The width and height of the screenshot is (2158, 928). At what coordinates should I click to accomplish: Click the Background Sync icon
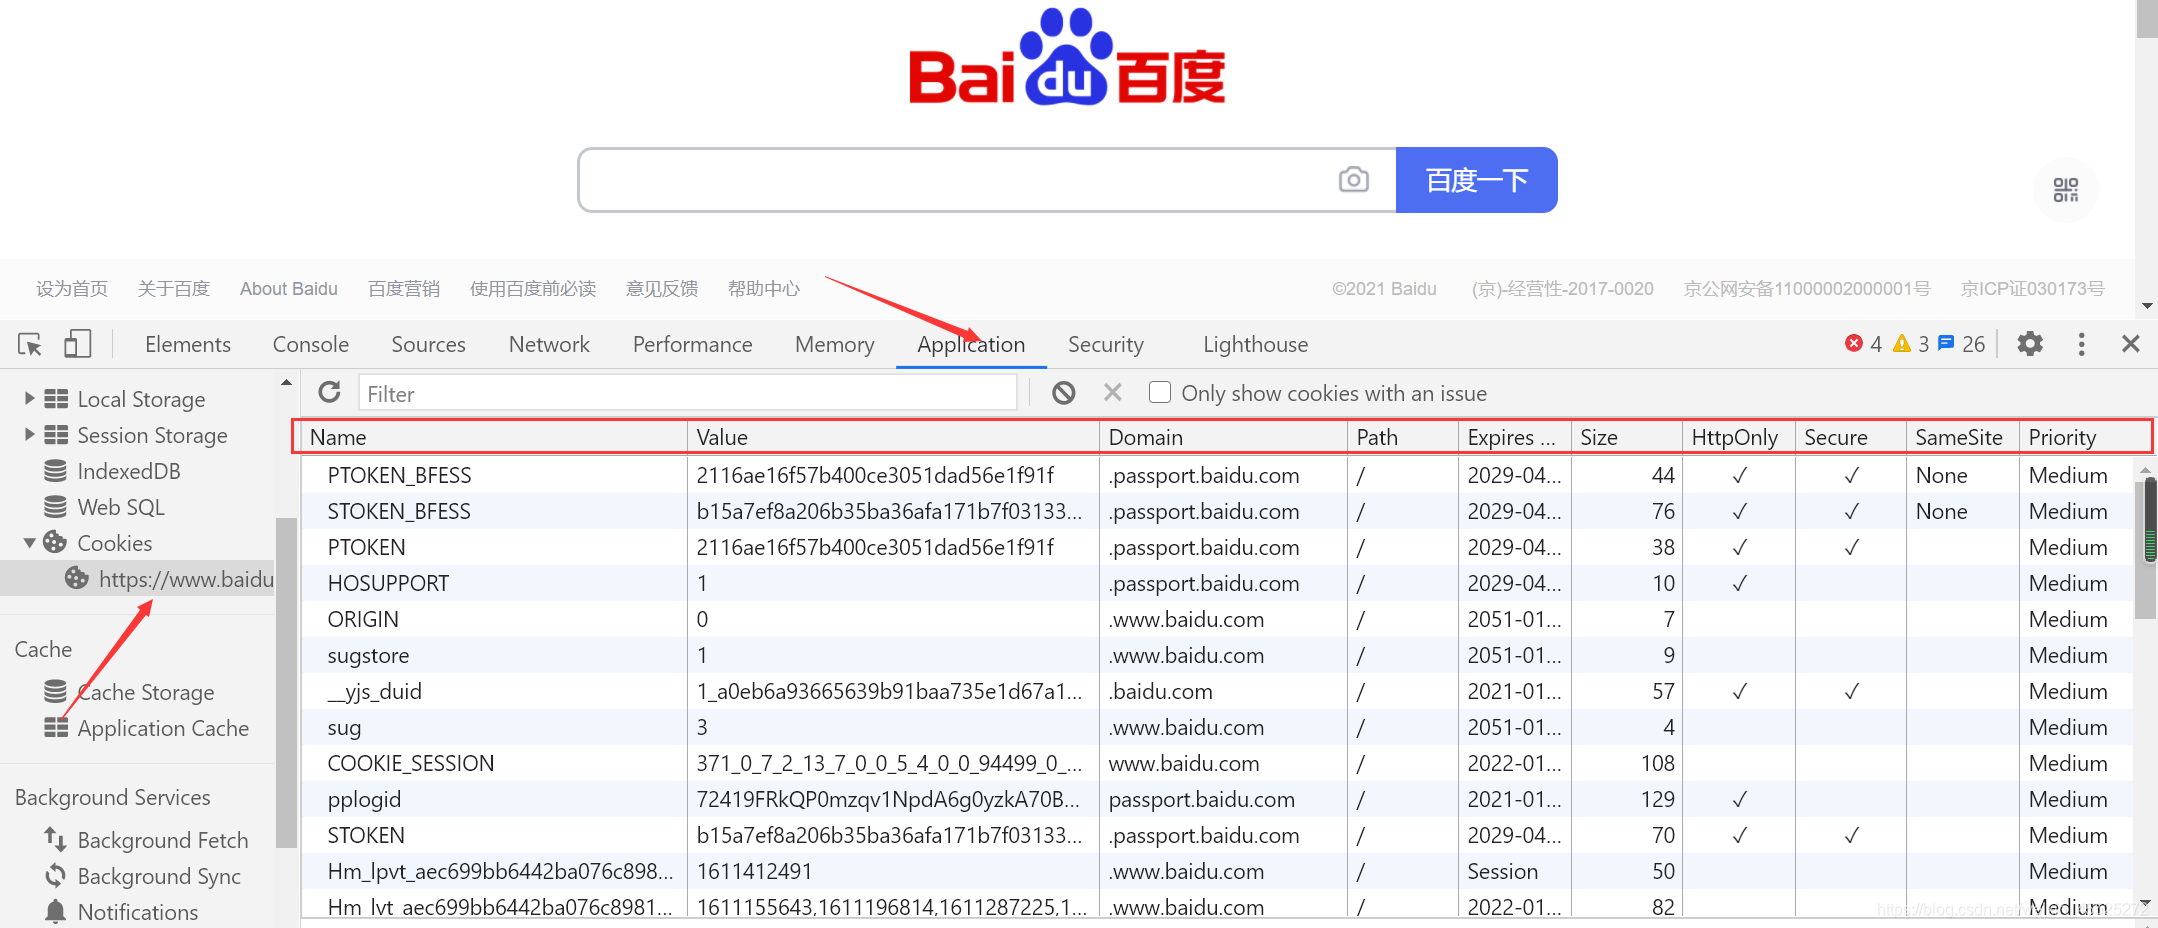click(56, 875)
